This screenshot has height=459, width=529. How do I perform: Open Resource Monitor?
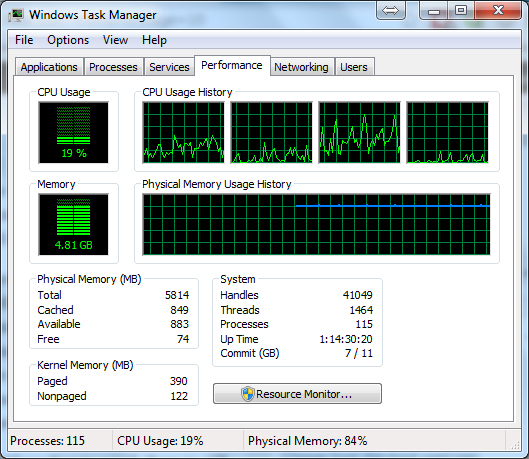pos(298,394)
